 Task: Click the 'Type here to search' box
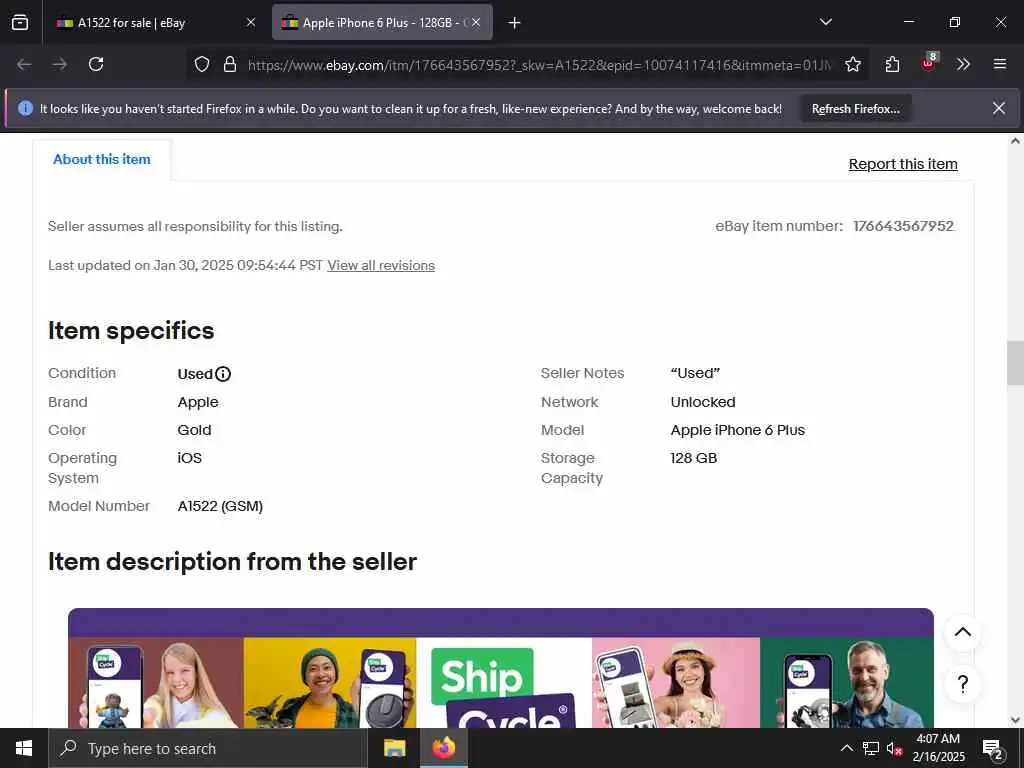pos(208,748)
